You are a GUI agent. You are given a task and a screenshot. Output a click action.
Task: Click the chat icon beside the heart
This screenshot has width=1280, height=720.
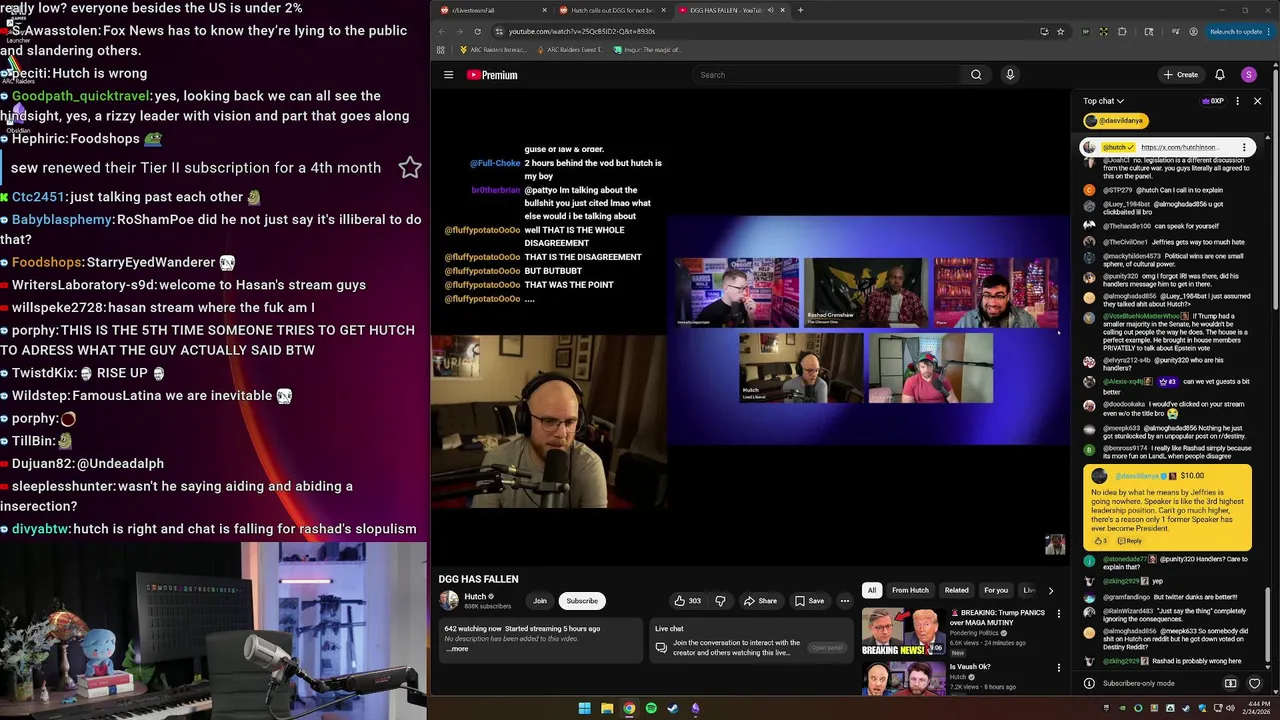coord(1231,683)
